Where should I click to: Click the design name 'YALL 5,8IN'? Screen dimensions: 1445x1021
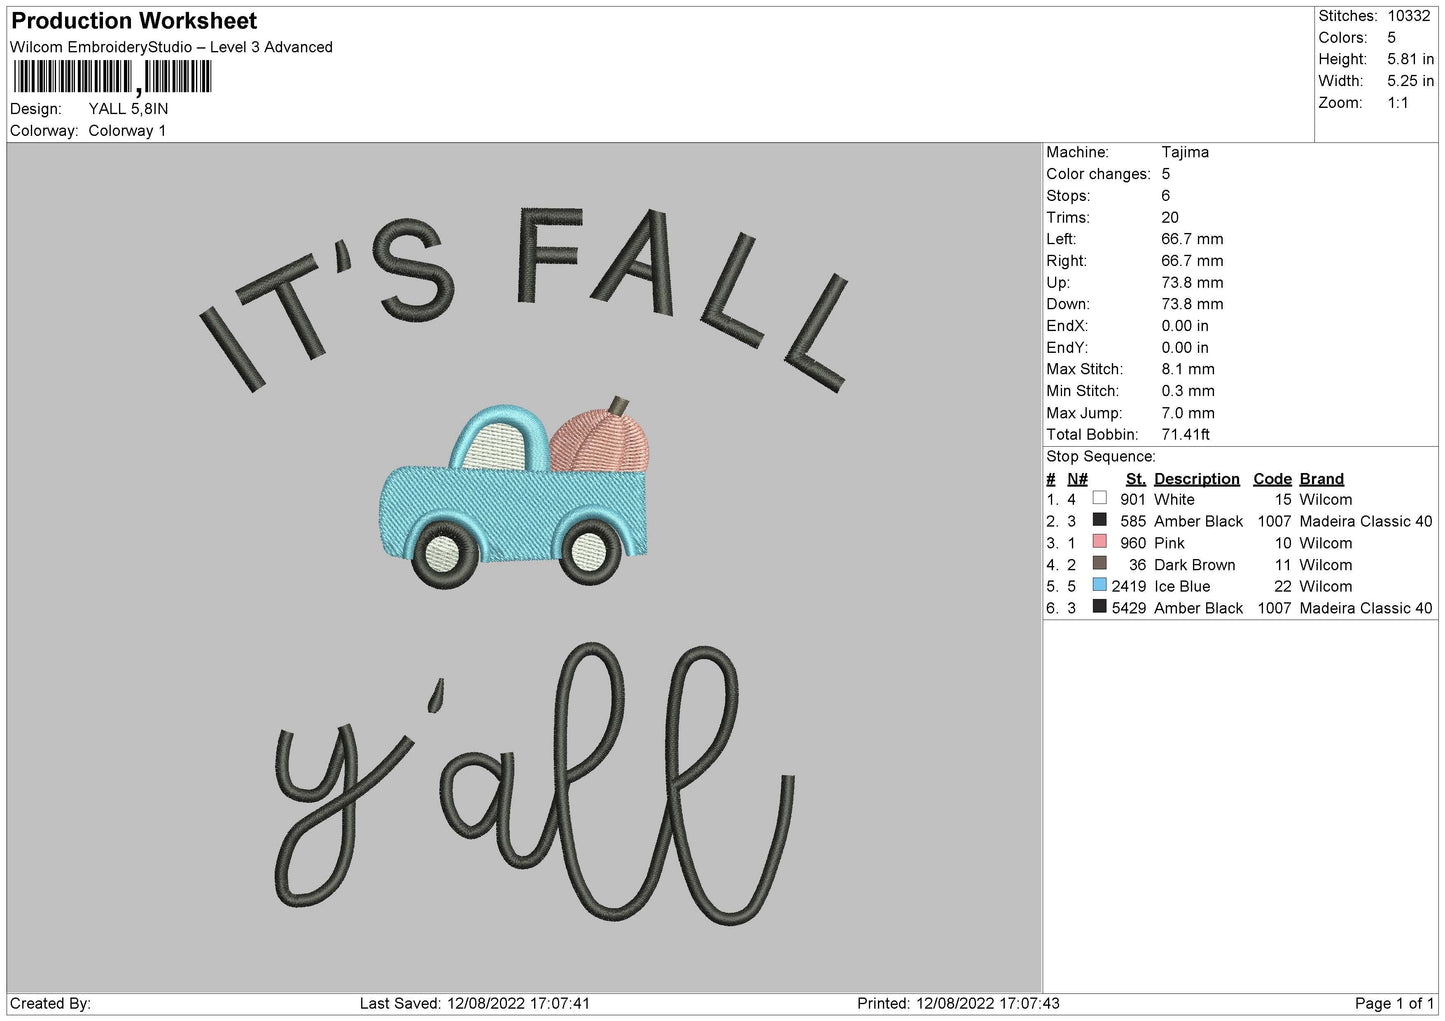[x=128, y=109]
